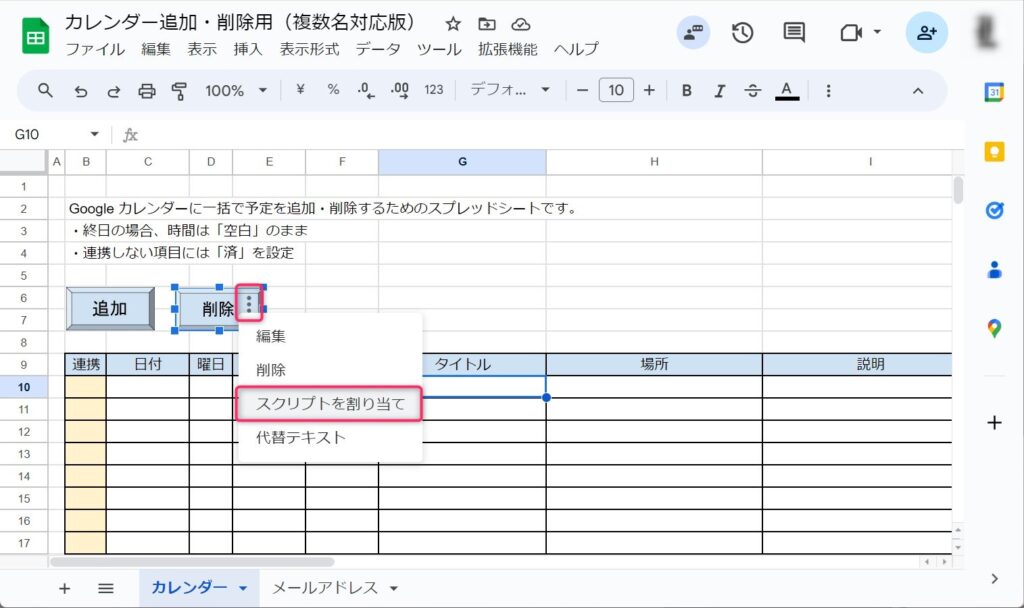1024x608 pixels.
Task: Star this spreadsheet document
Action: (453, 24)
